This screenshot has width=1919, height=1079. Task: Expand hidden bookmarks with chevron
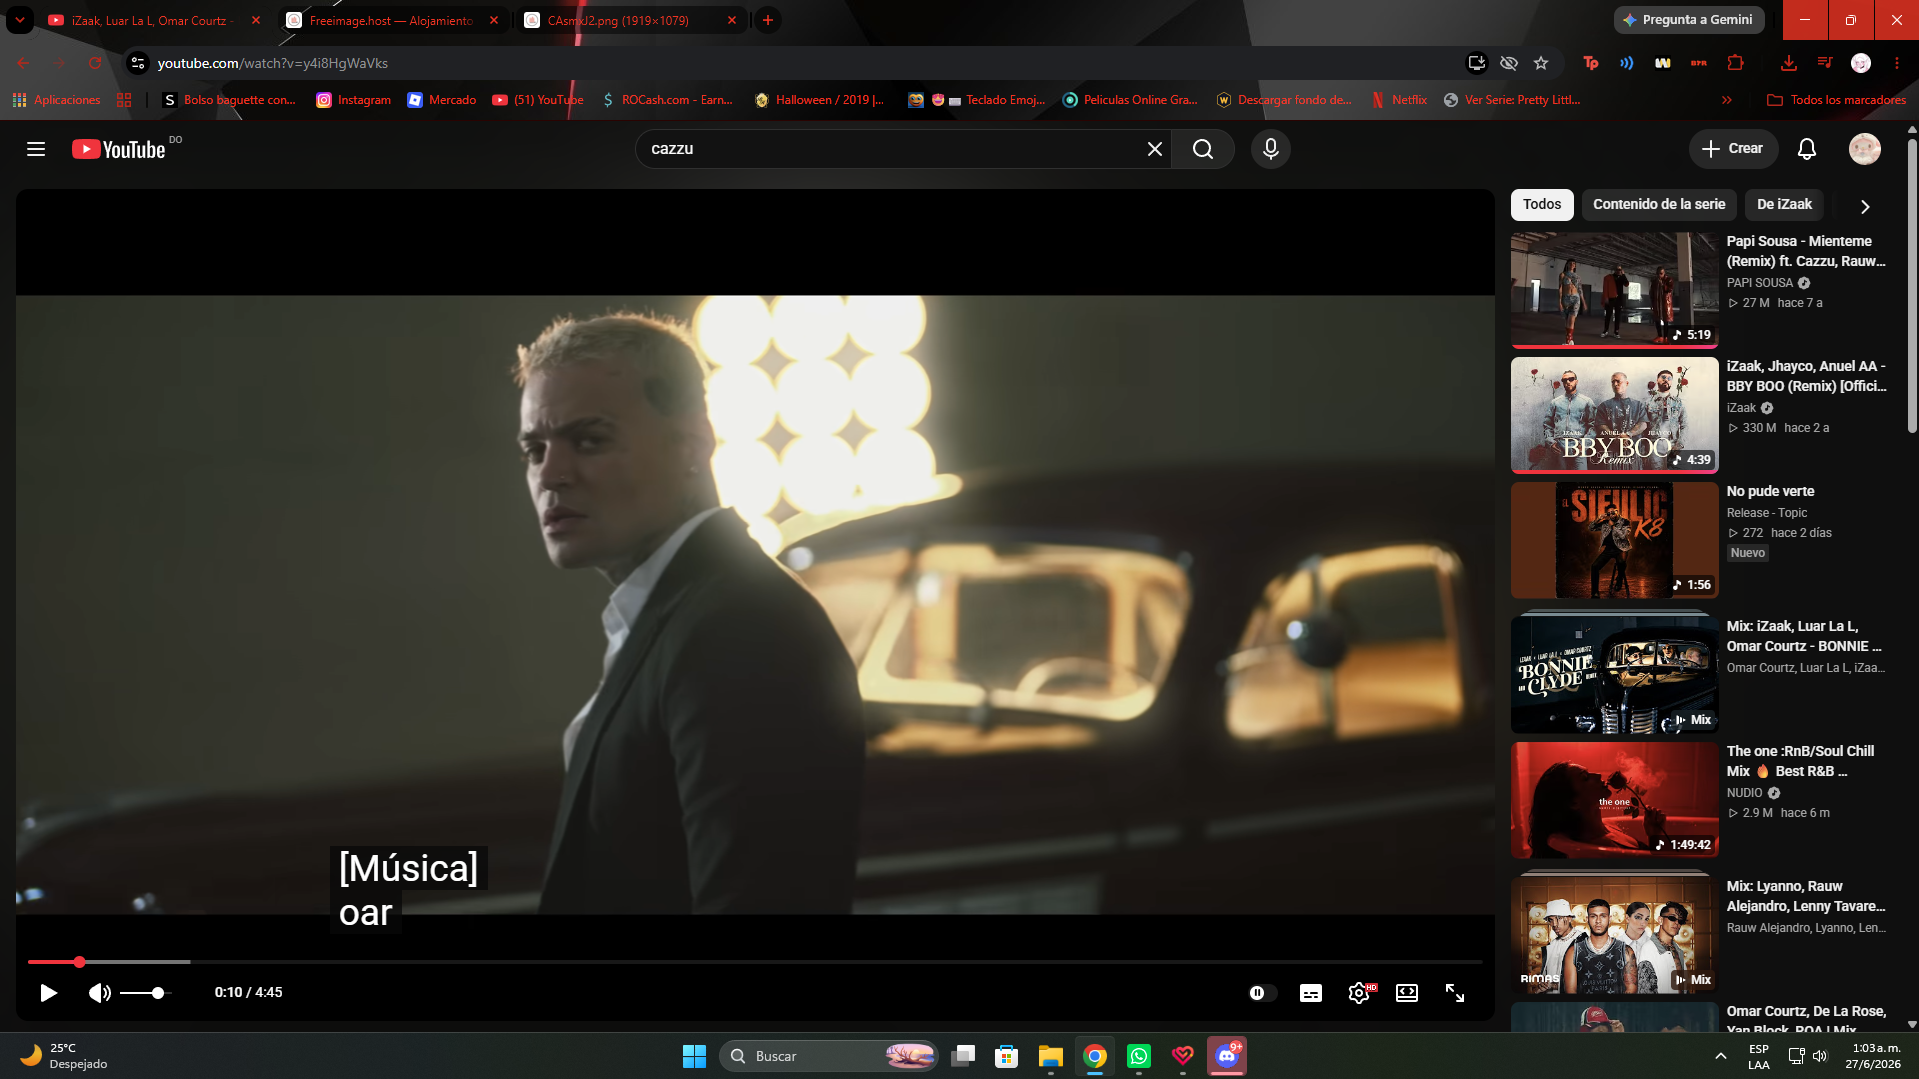(1726, 100)
